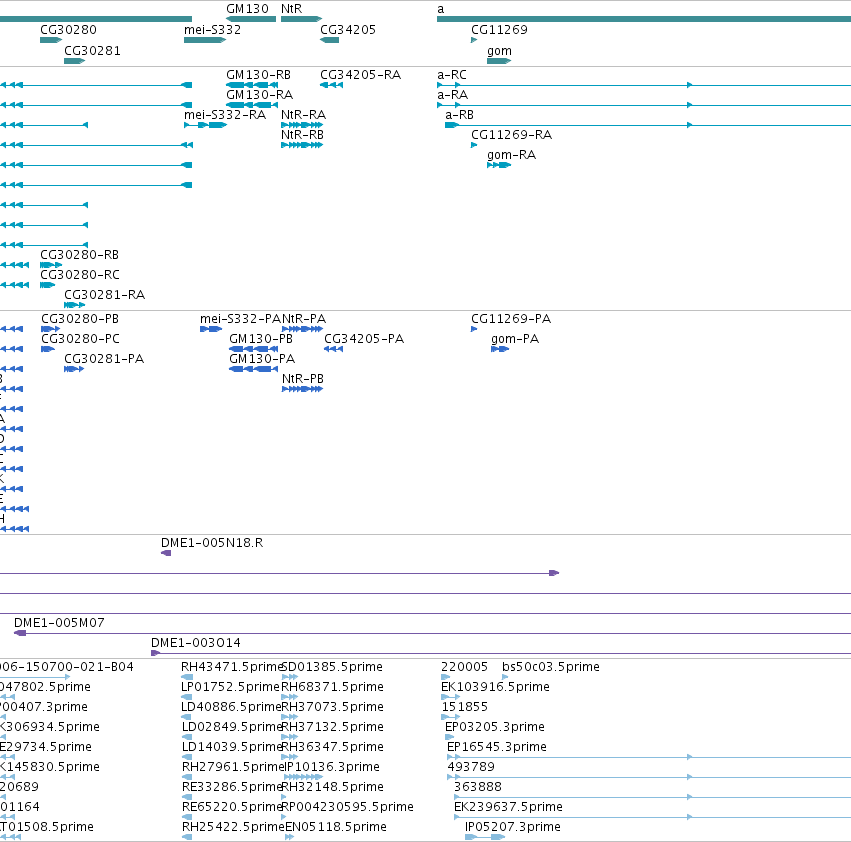Click the NtR-RB transcript label
This screenshot has width=851, height=842.
tap(302, 135)
